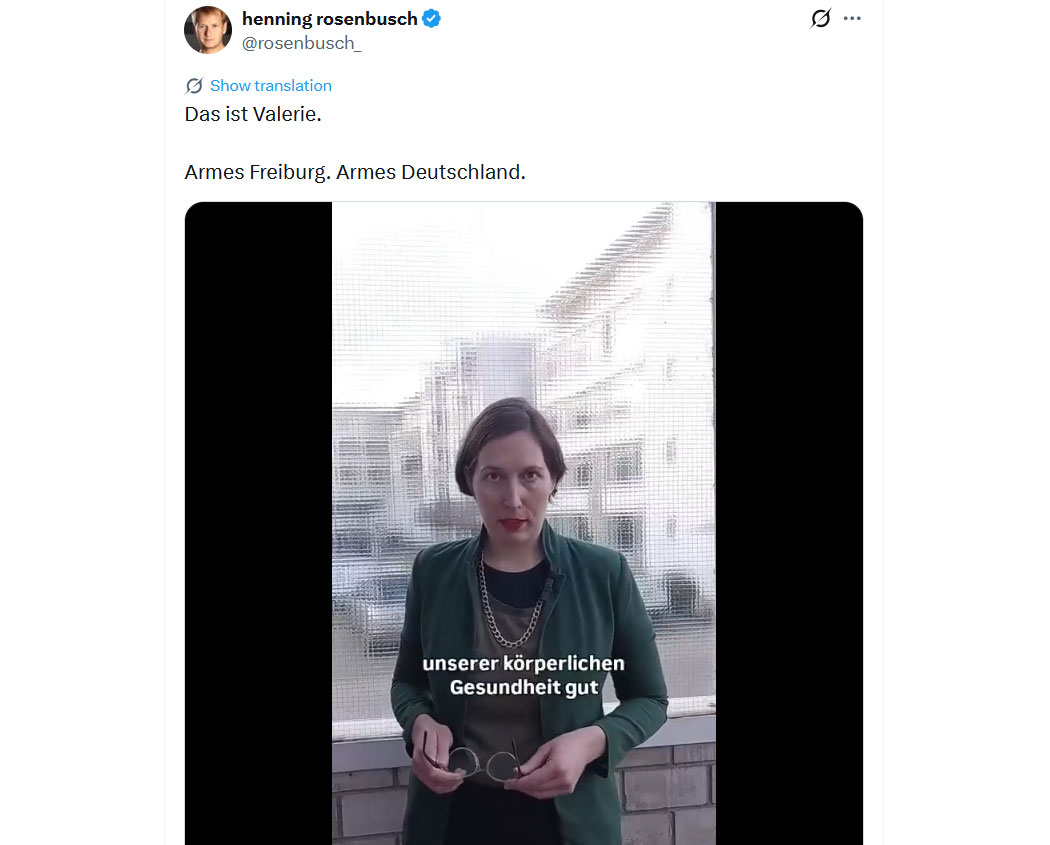The height and width of the screenshot is (845, 1050).
Task: Click the tweet text 'Das ist Valerie.'
Action: (x=253, y=114)
